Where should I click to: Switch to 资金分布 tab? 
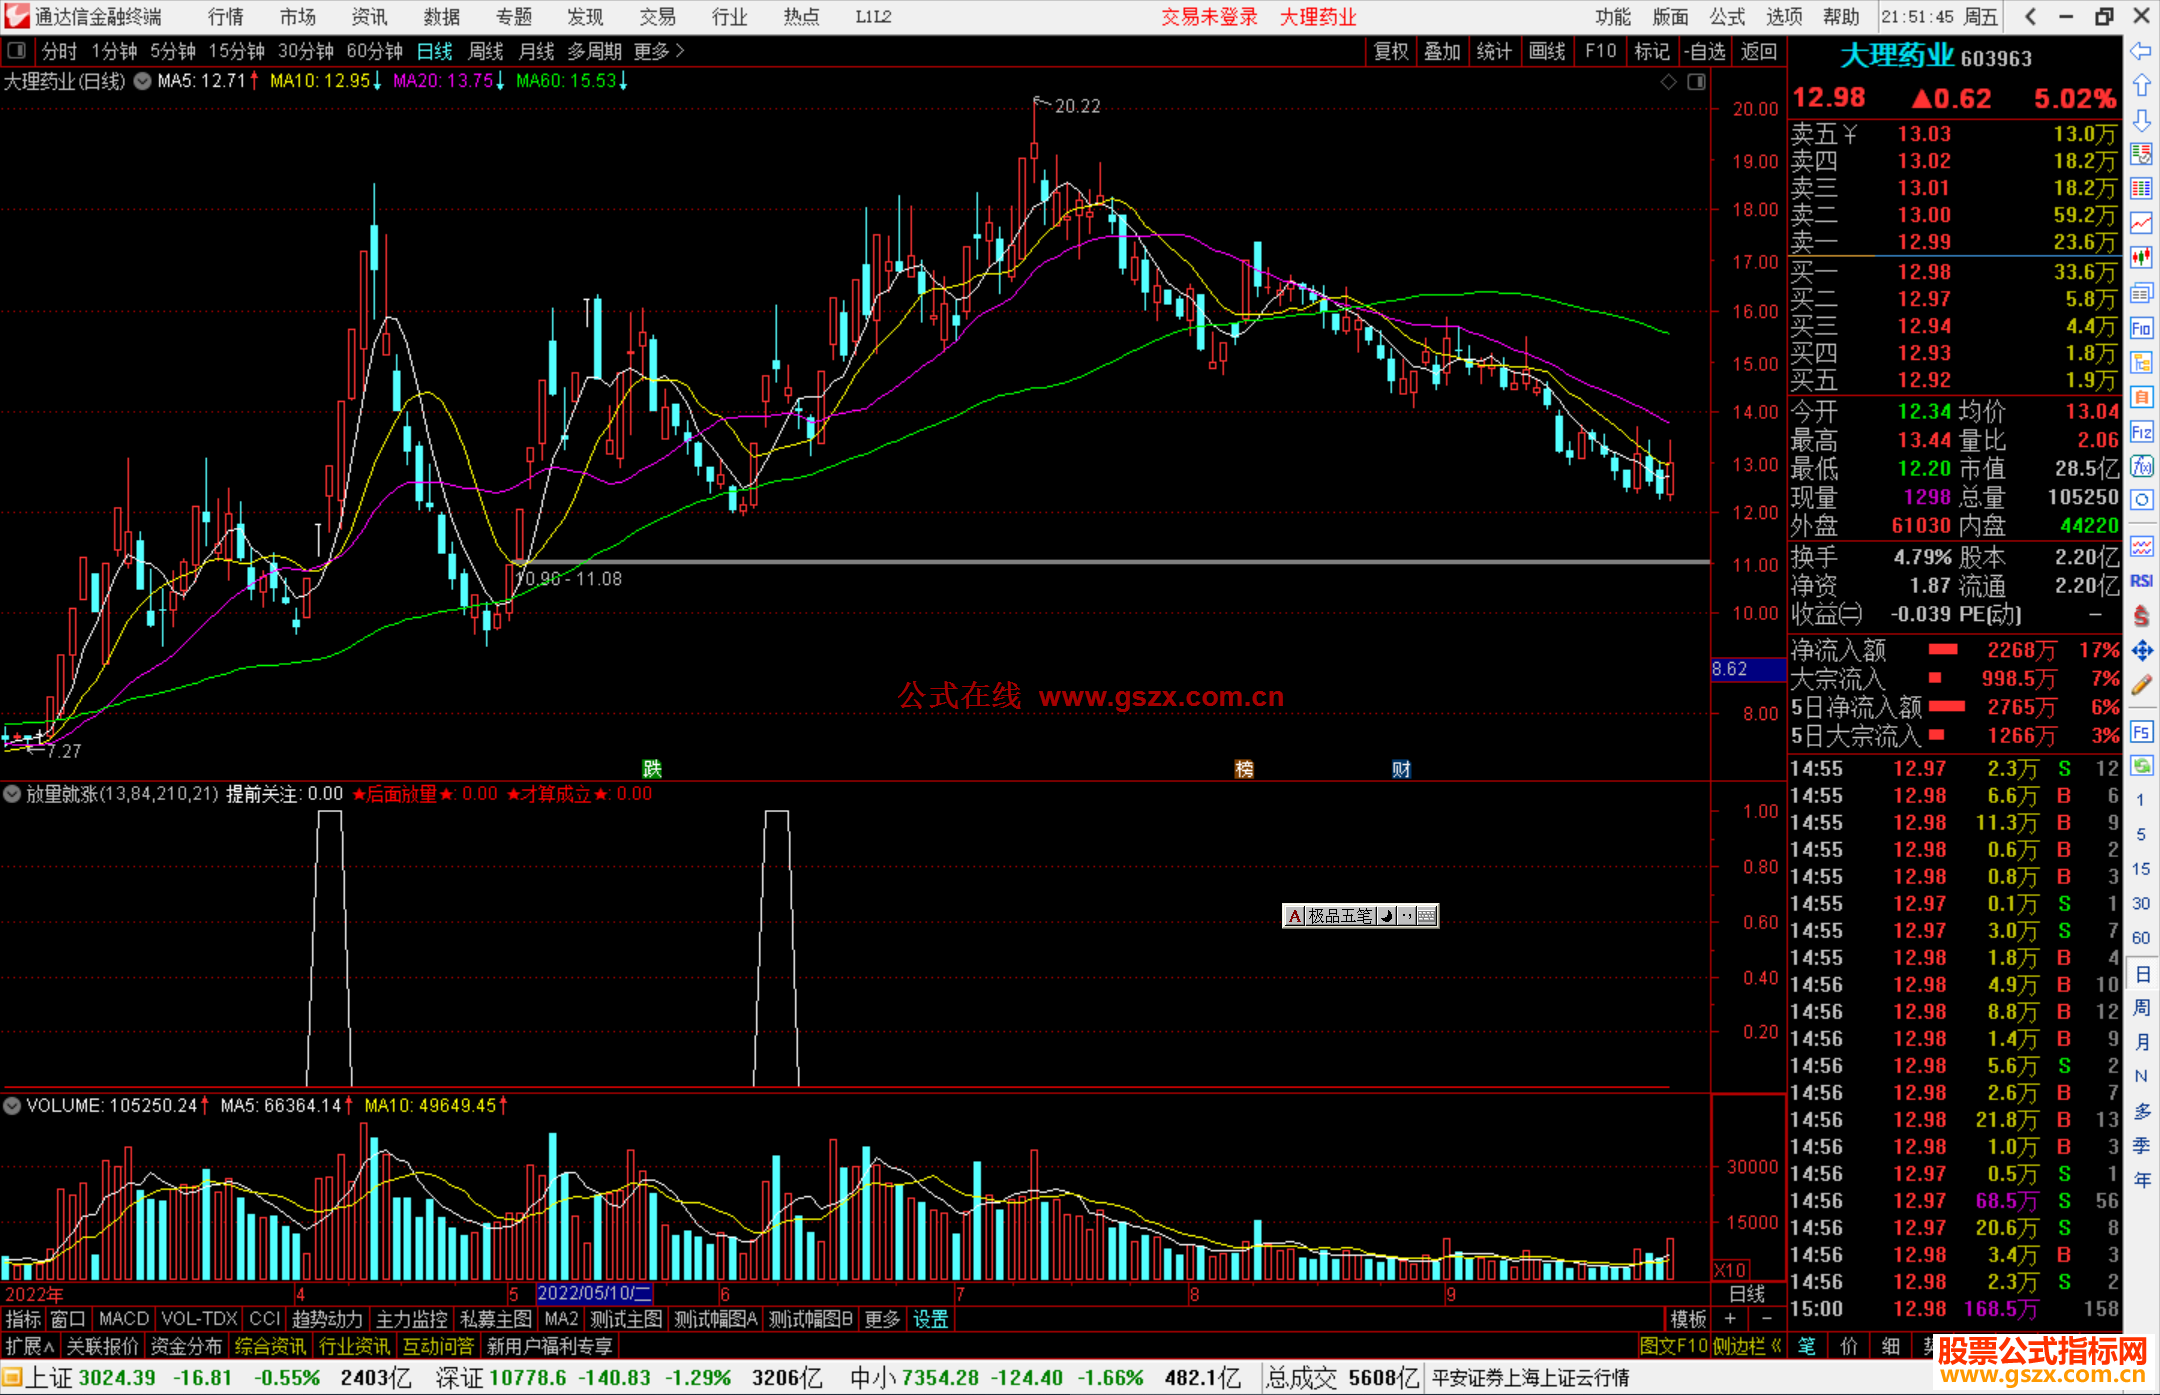(186, 1346)
